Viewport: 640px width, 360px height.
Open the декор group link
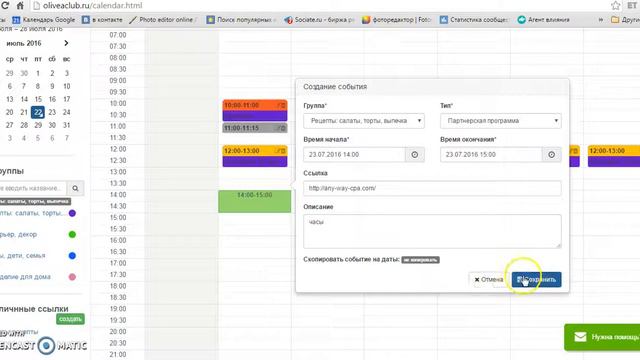(18, 234)
